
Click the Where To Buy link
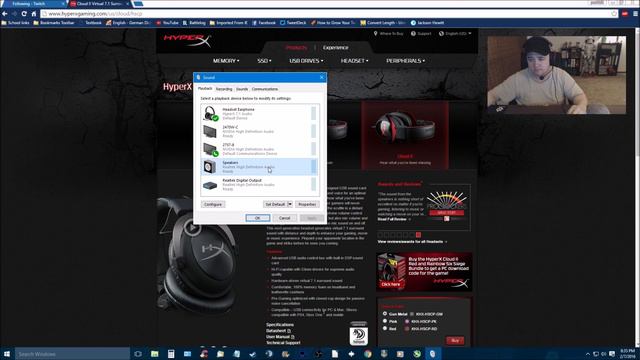[x=389, y=33]
